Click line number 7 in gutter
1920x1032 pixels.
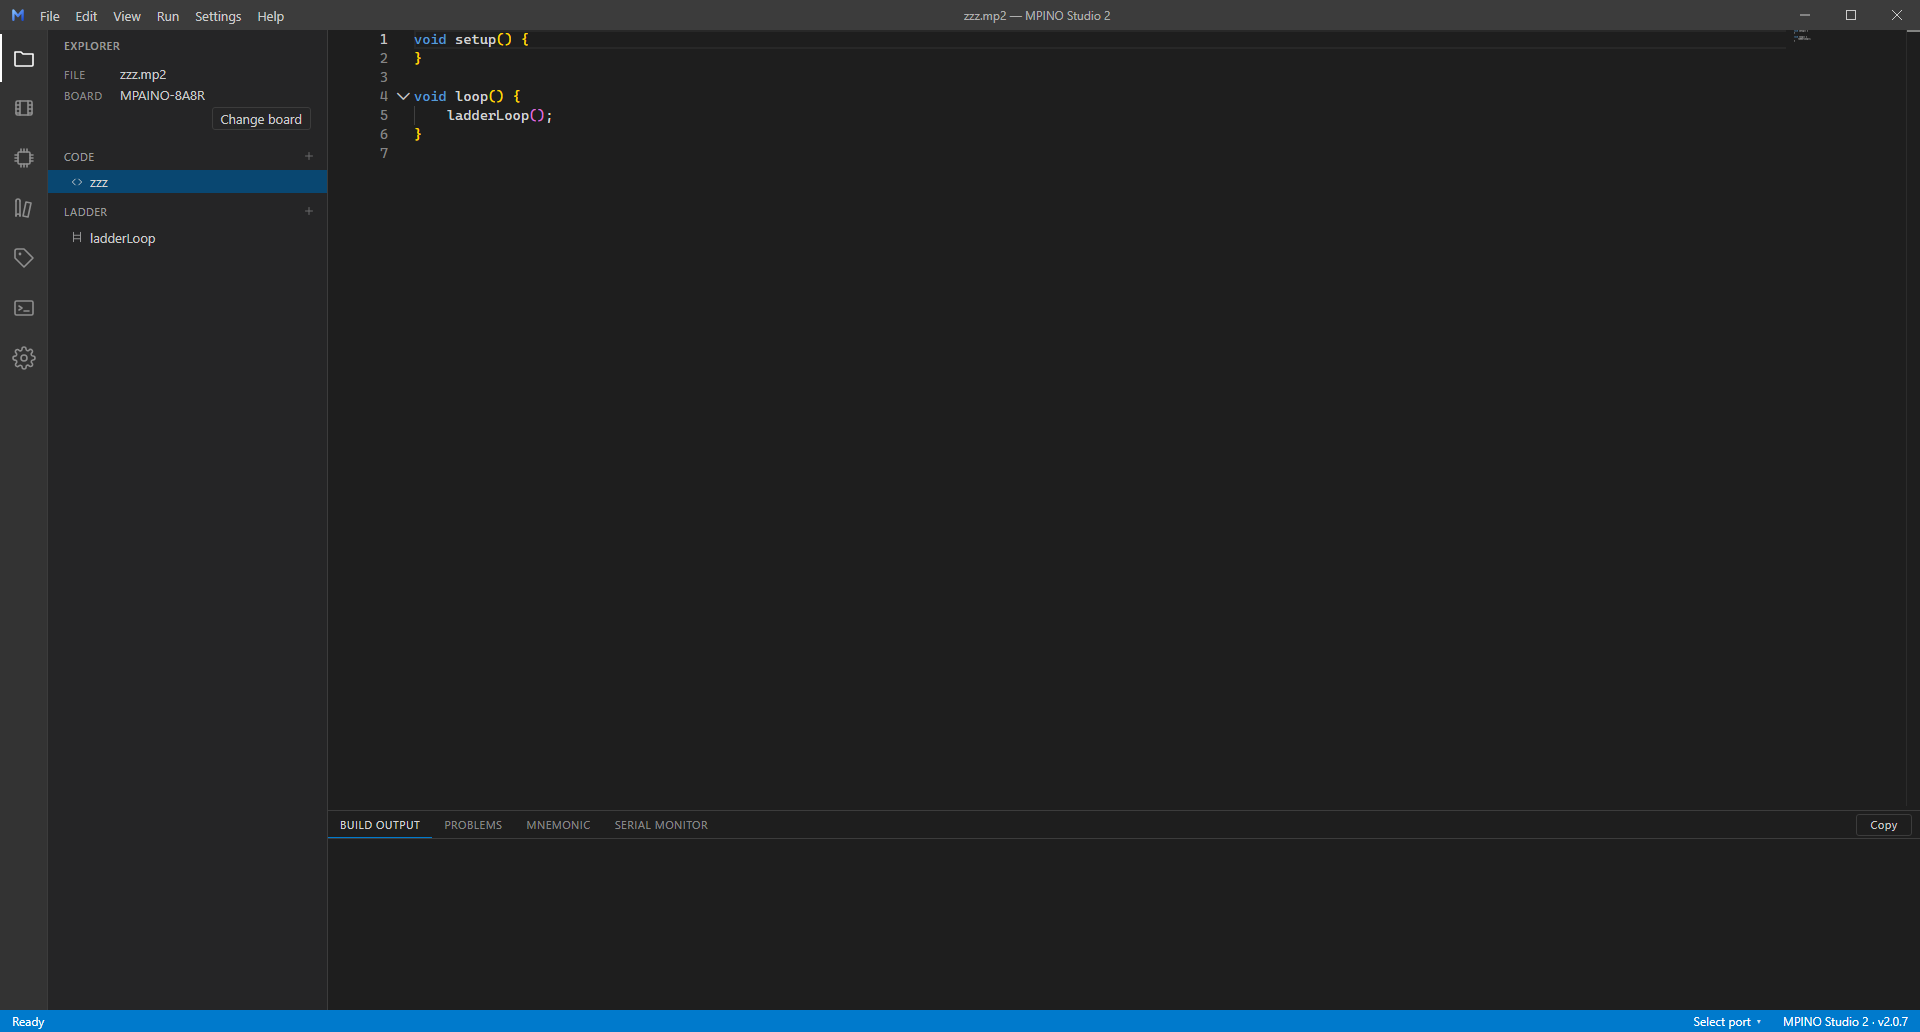click(x=384, y=153)
